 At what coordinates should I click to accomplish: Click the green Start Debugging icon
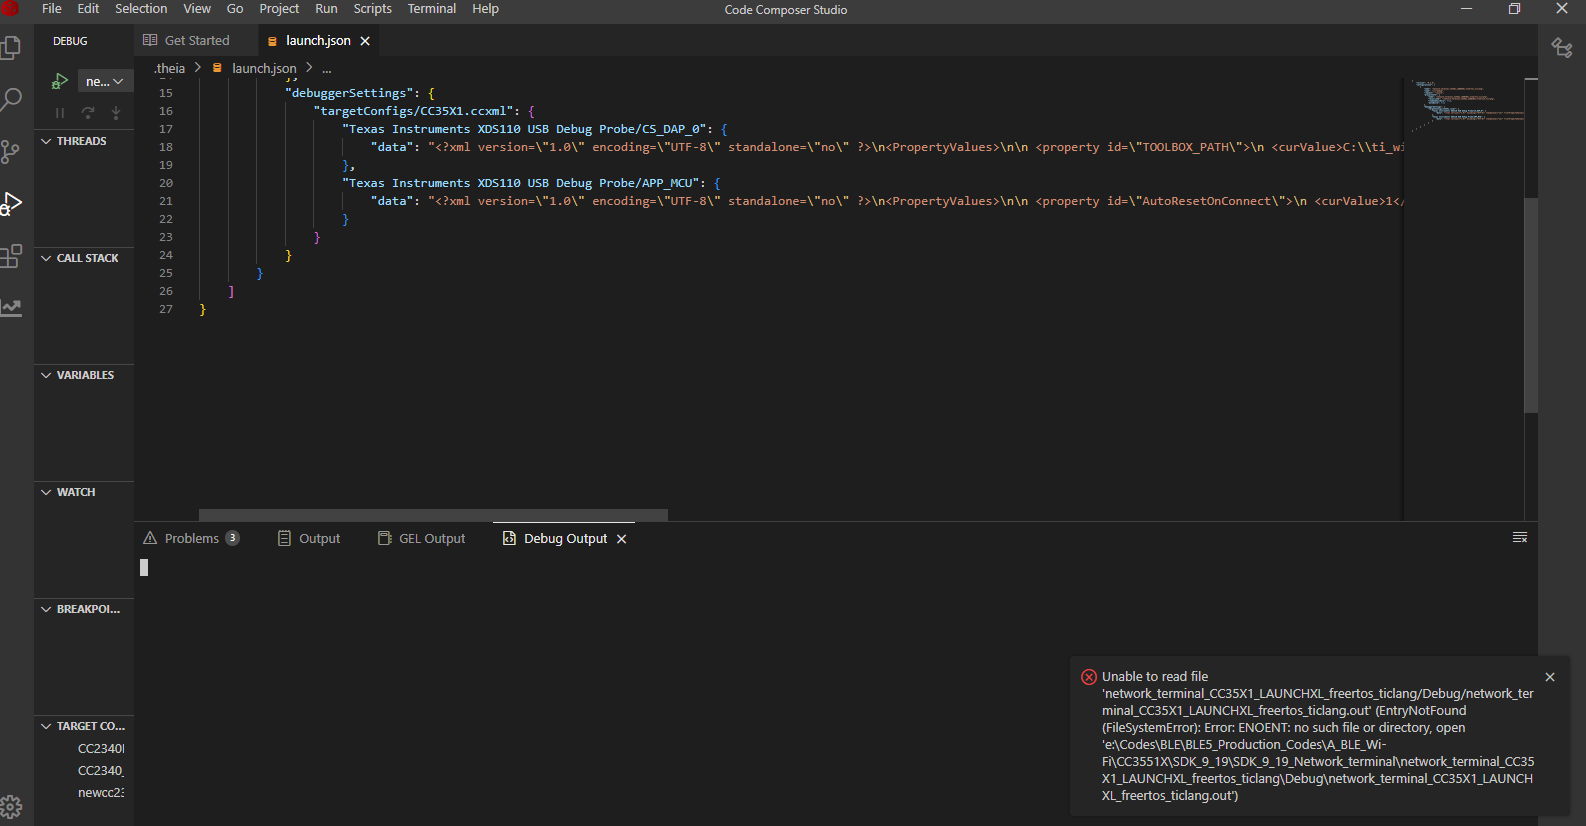coord(60,81)
